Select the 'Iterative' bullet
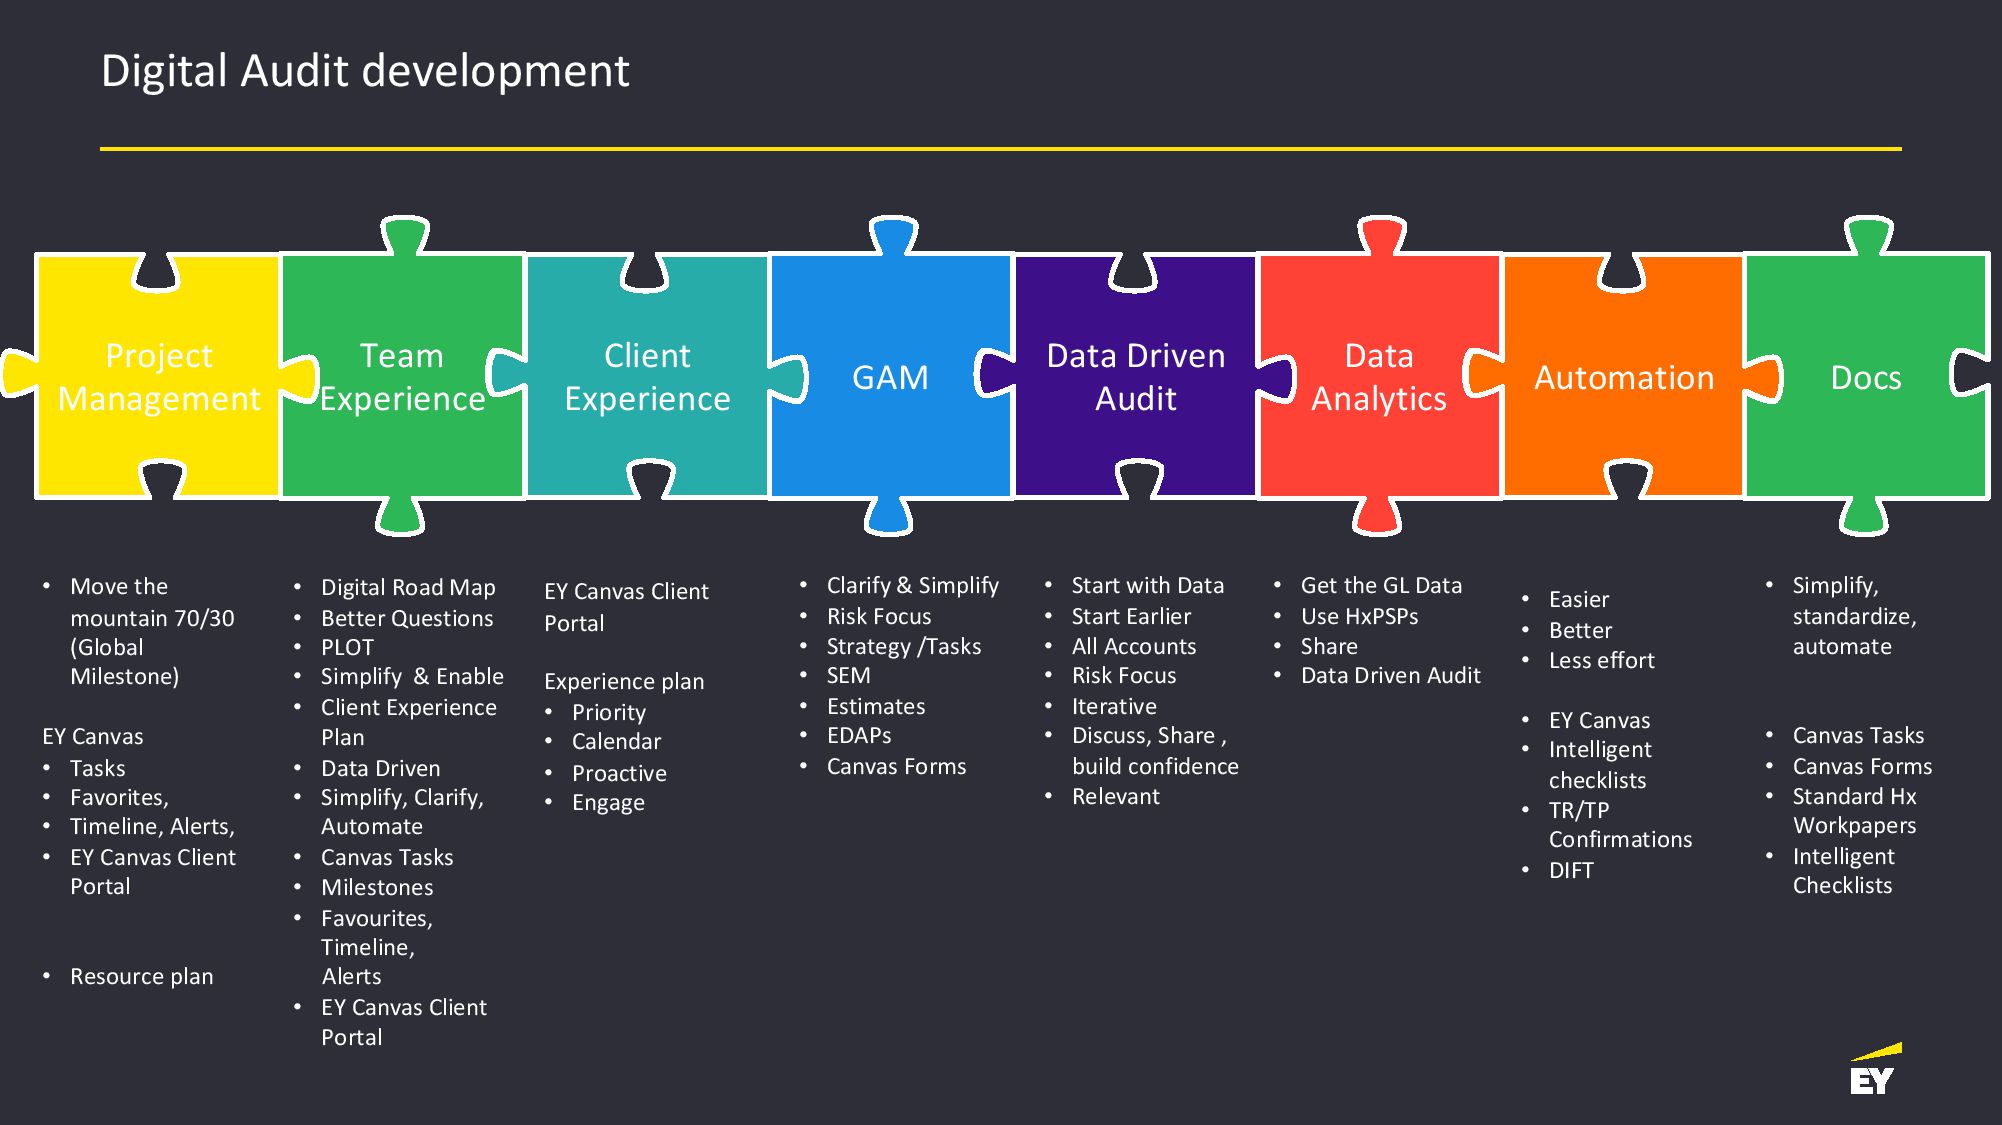Screen dimensions: 2002x1125 [1114, 706]
